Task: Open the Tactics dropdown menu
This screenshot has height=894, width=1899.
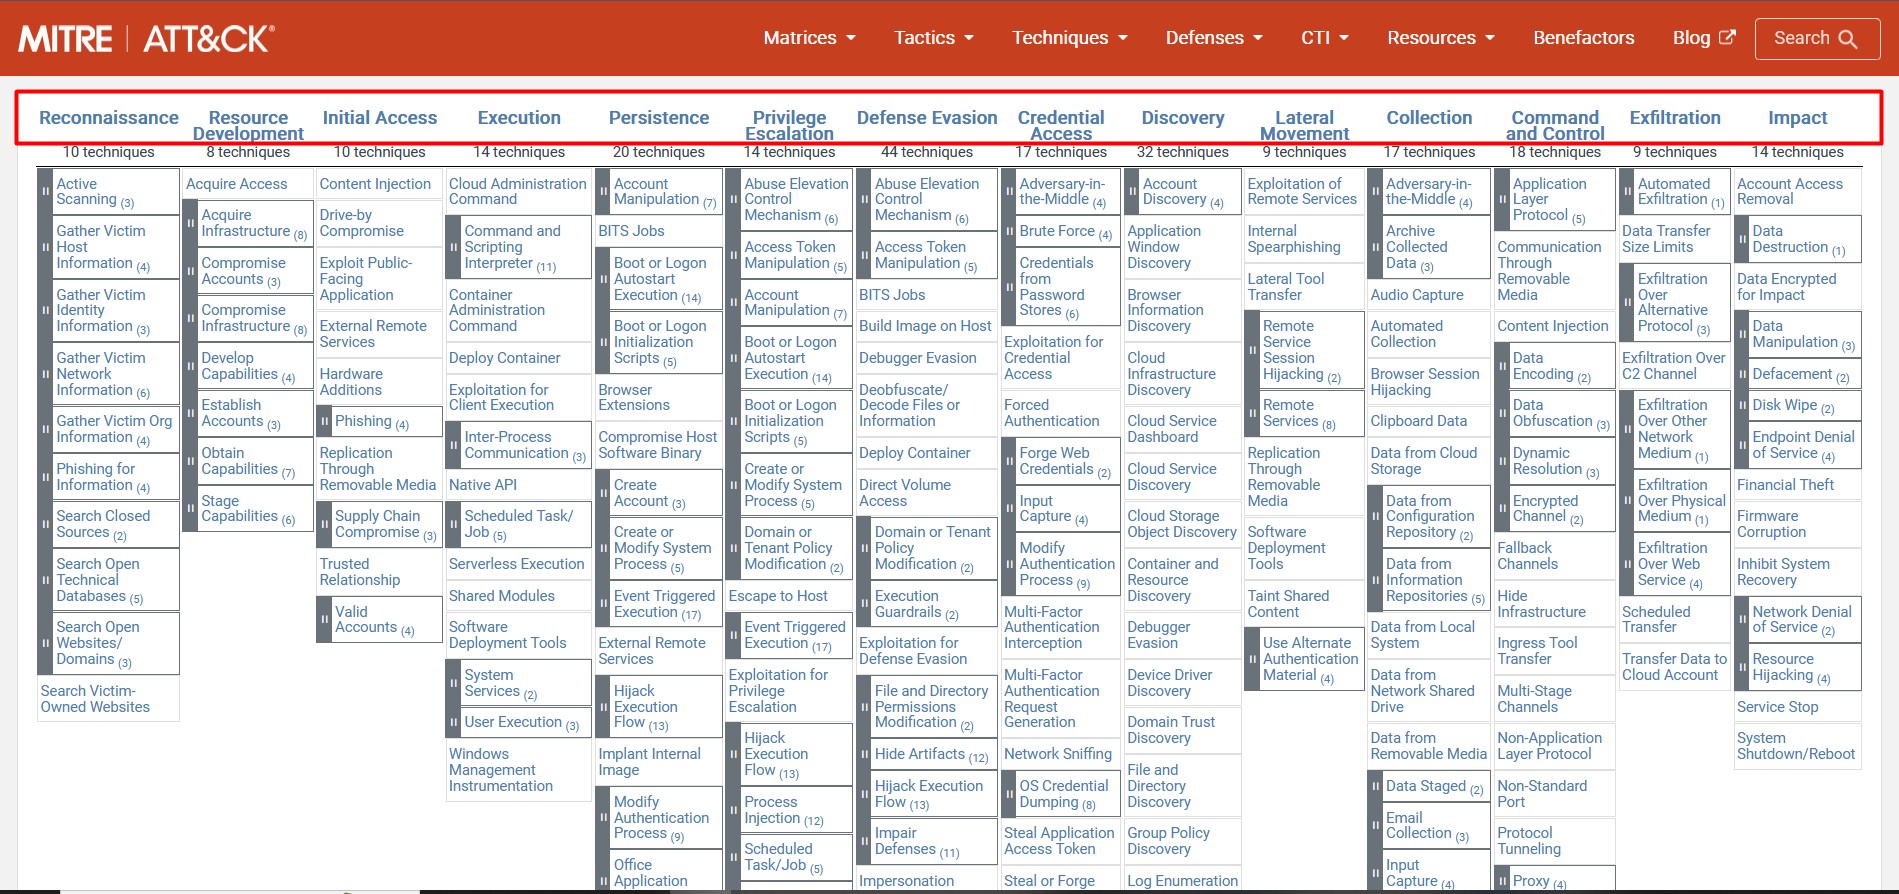Action: (933, 38)
